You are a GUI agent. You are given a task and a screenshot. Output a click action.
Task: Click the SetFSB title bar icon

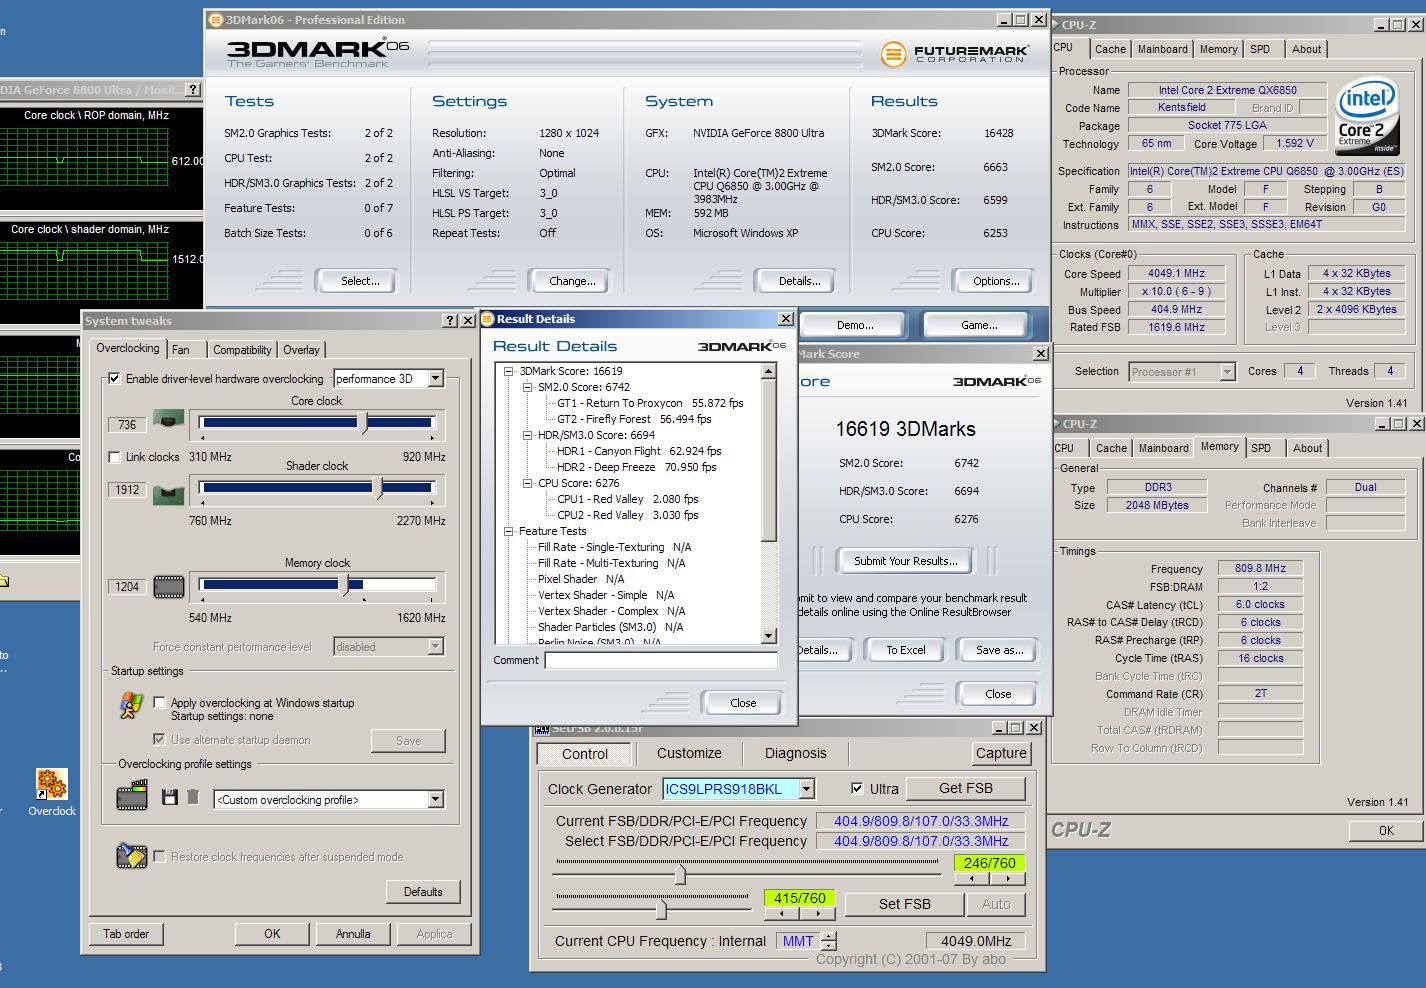coord(540,728)
